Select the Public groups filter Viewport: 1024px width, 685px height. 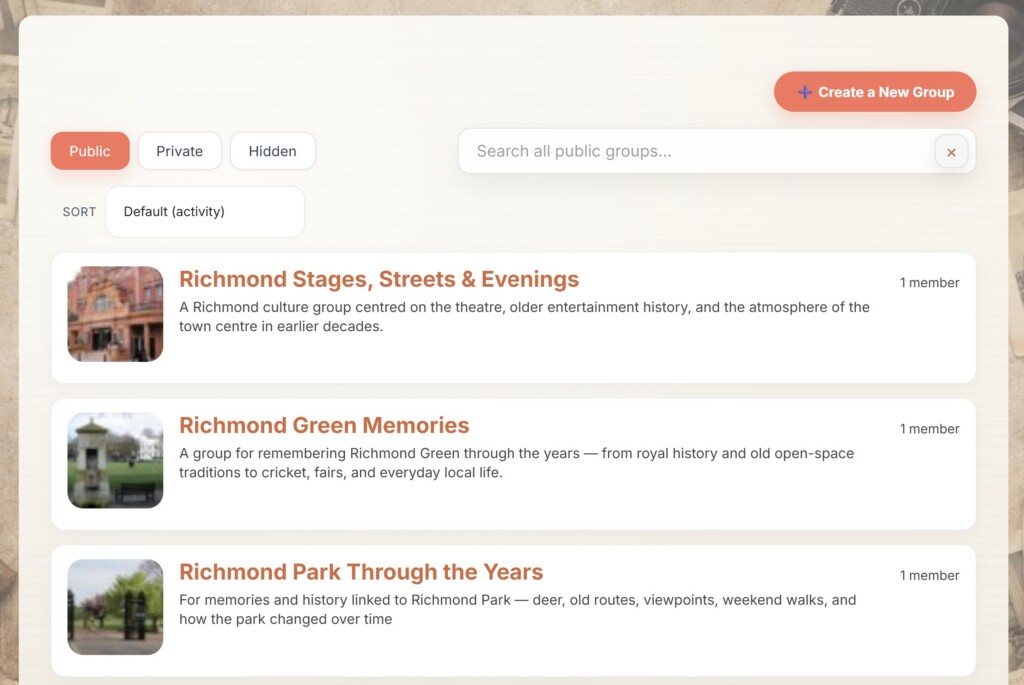[90, 151]
